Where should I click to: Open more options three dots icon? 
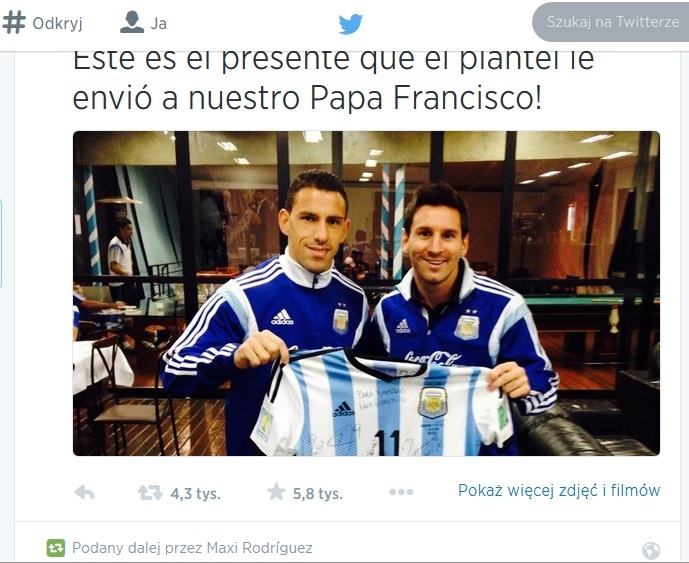(x=401, y=492)
